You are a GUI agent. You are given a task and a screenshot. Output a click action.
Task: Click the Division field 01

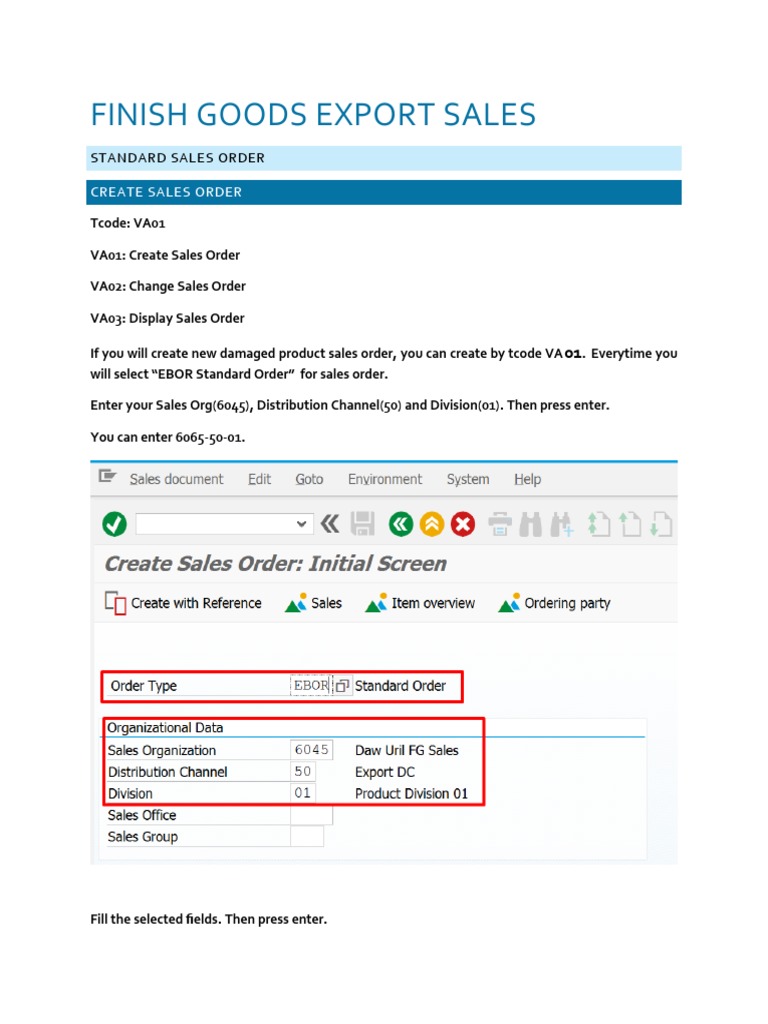coord(302,793)
